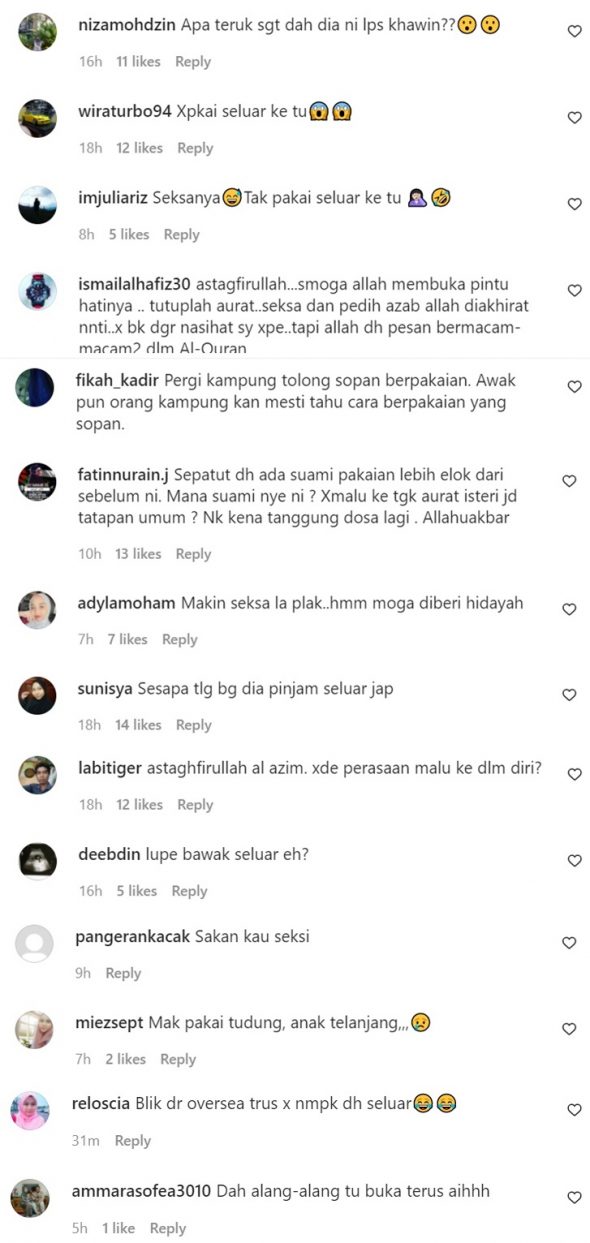Heart the comment from miezsept
The image size is (590, 1243).
[569, 1029]
